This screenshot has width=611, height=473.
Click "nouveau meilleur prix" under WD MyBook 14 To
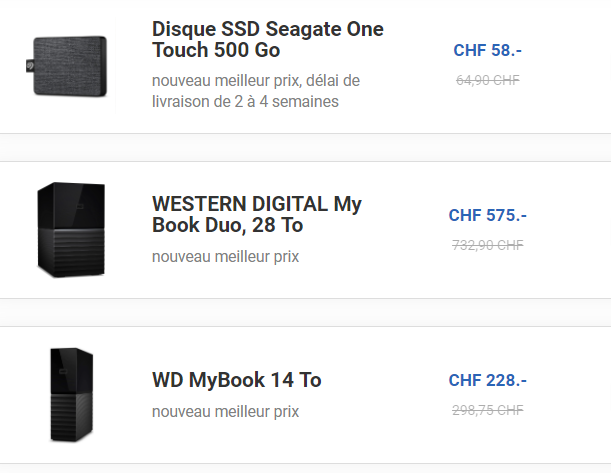[225, 411]
